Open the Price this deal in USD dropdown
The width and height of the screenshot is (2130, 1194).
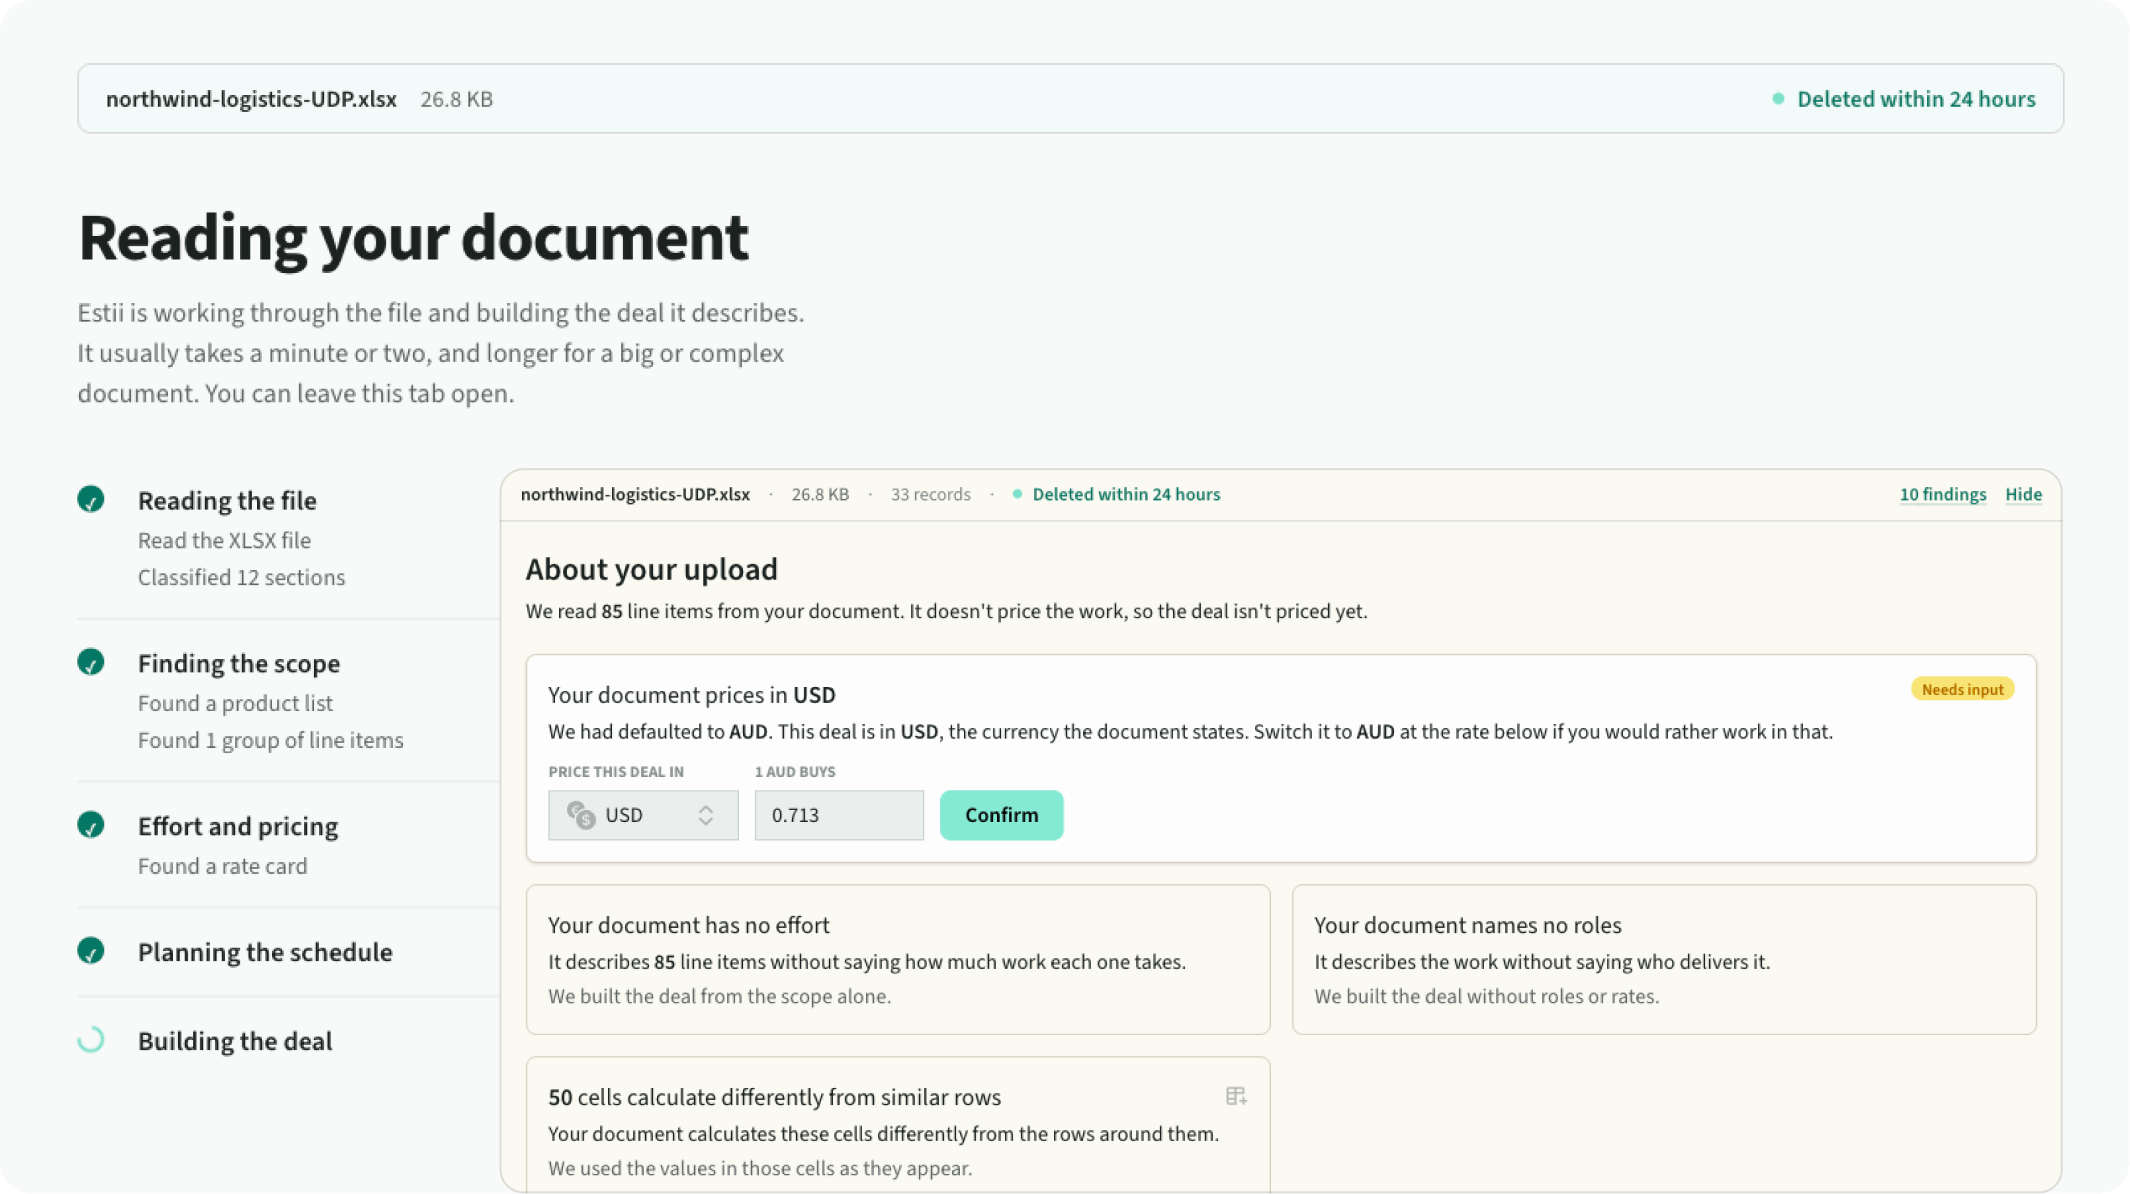pos(643,815)
